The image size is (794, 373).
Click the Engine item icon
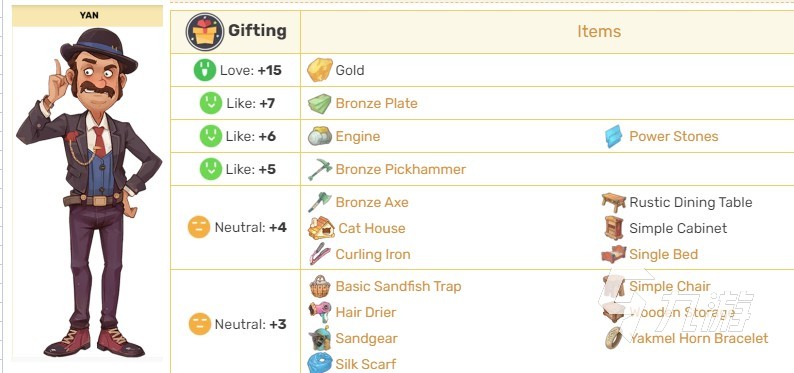[320, 136]
